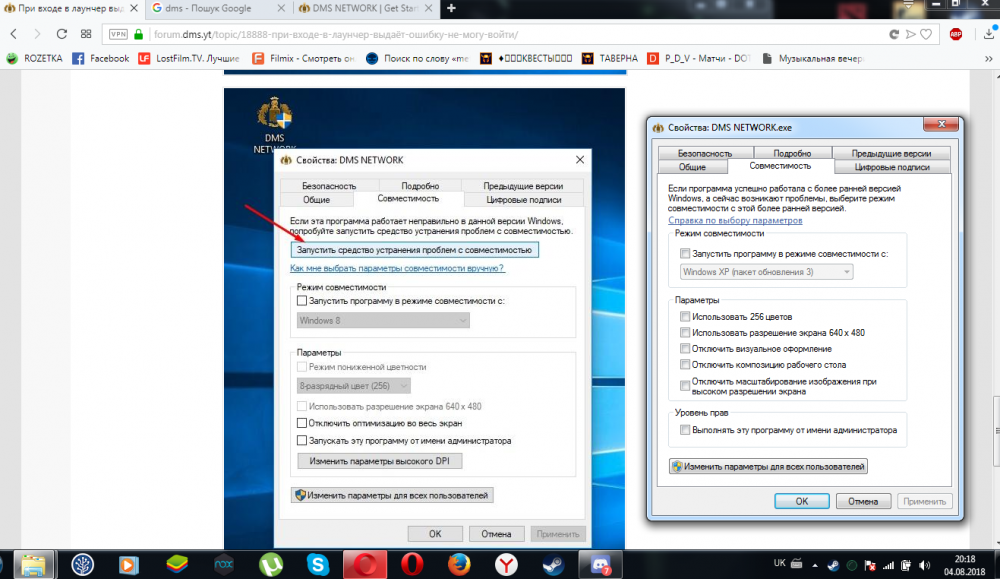The image size is (1000, 579).
Task: Open the 'Windows XP (пакет обновления 3)' dropdown
Action: [765, 271]
